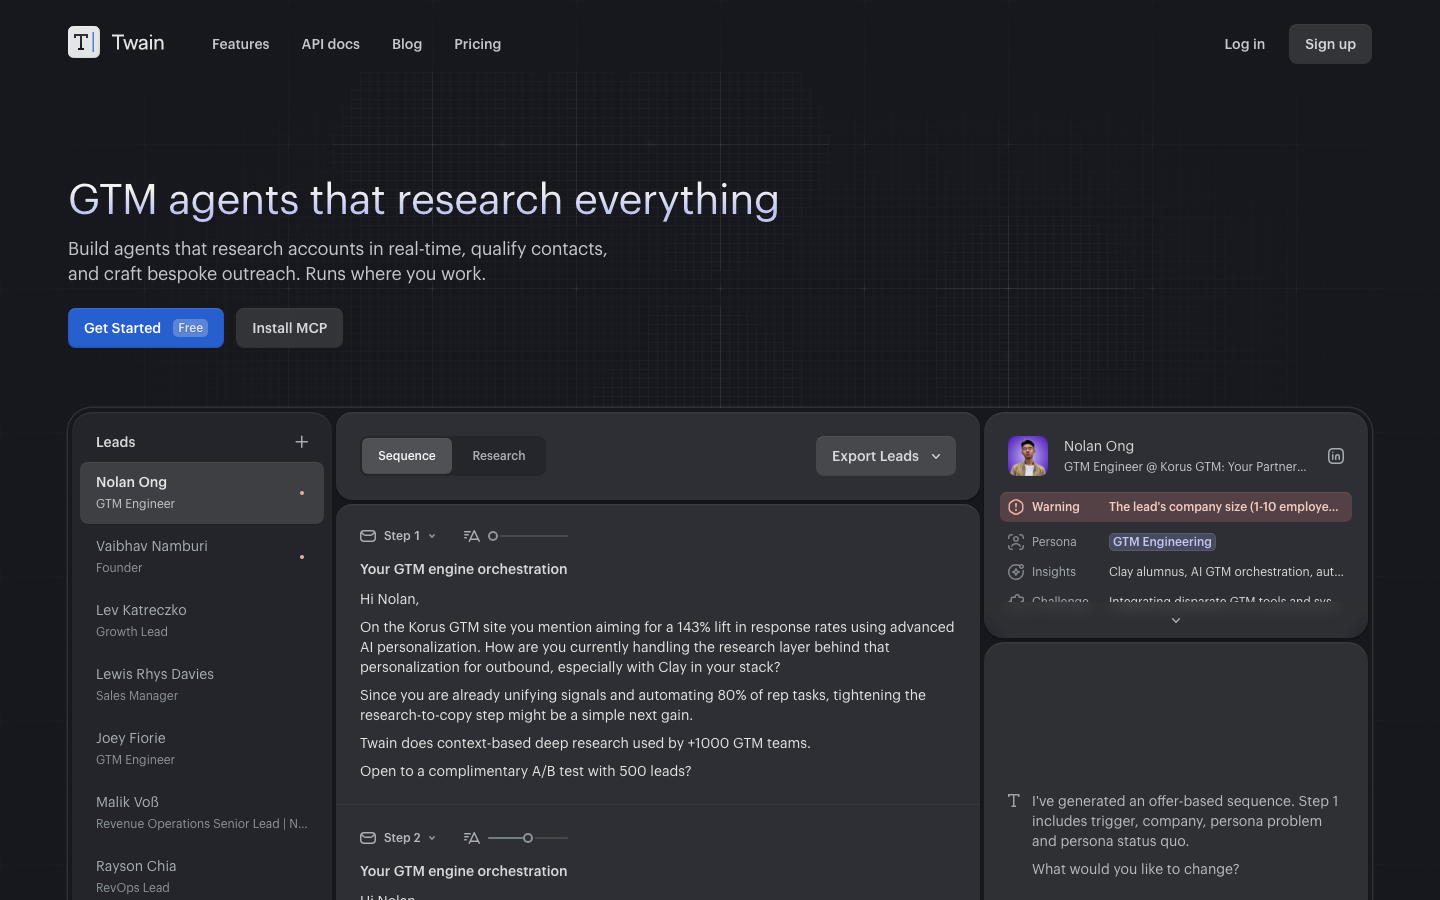Click the Step 2 envelope icon

[368, 838]
